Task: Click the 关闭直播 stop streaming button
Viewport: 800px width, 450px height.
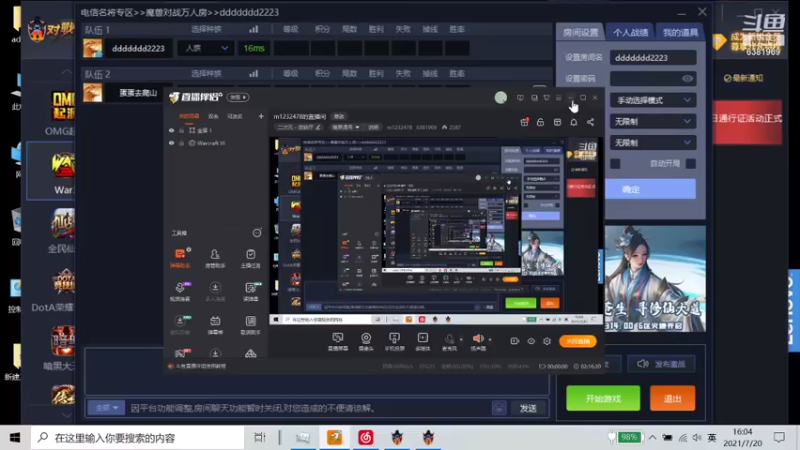Action: pyautogui.click(x=578, y=341)
